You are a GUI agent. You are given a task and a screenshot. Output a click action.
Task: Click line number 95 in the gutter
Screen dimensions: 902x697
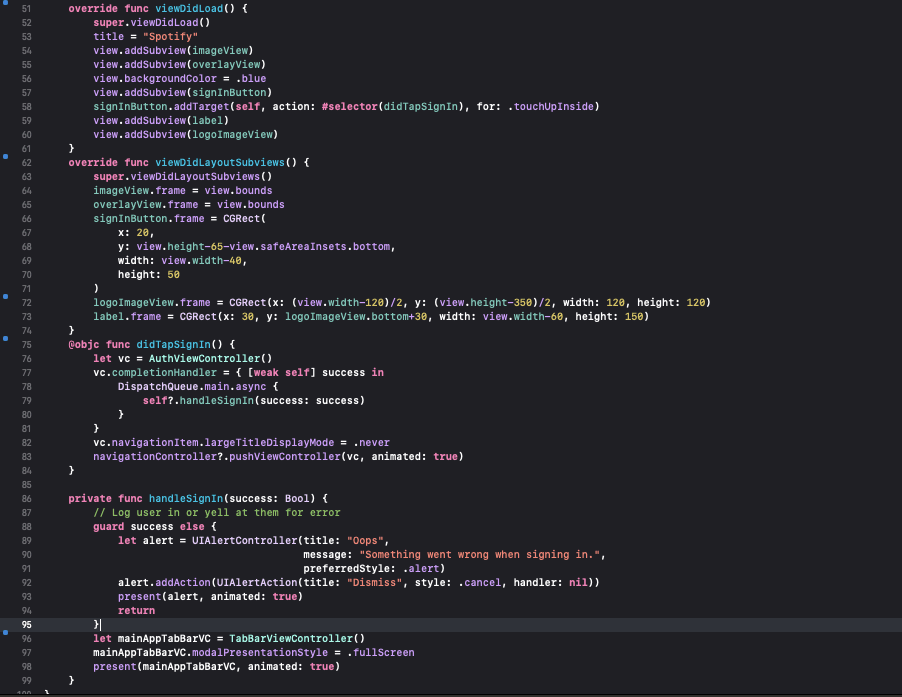pos(26,625)
